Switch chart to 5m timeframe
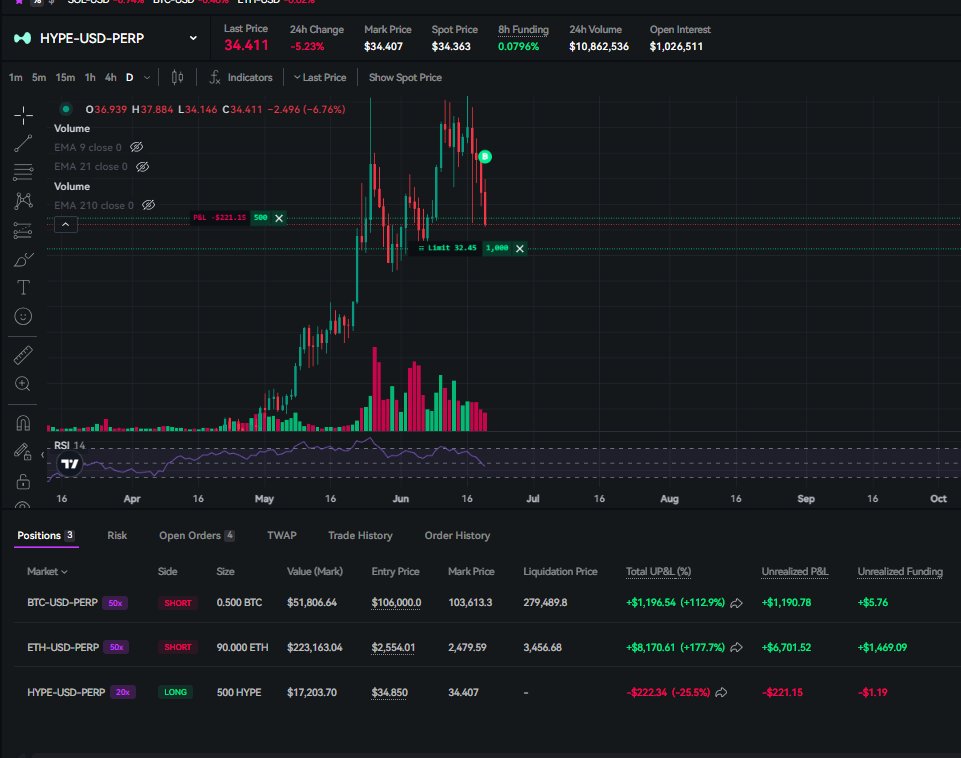Viewport: 961px width, 758px height. [x=39, y=77]
